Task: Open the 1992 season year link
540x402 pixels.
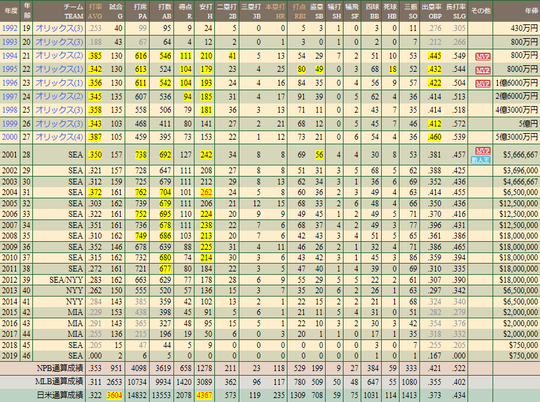Action: tap(10, 28)
